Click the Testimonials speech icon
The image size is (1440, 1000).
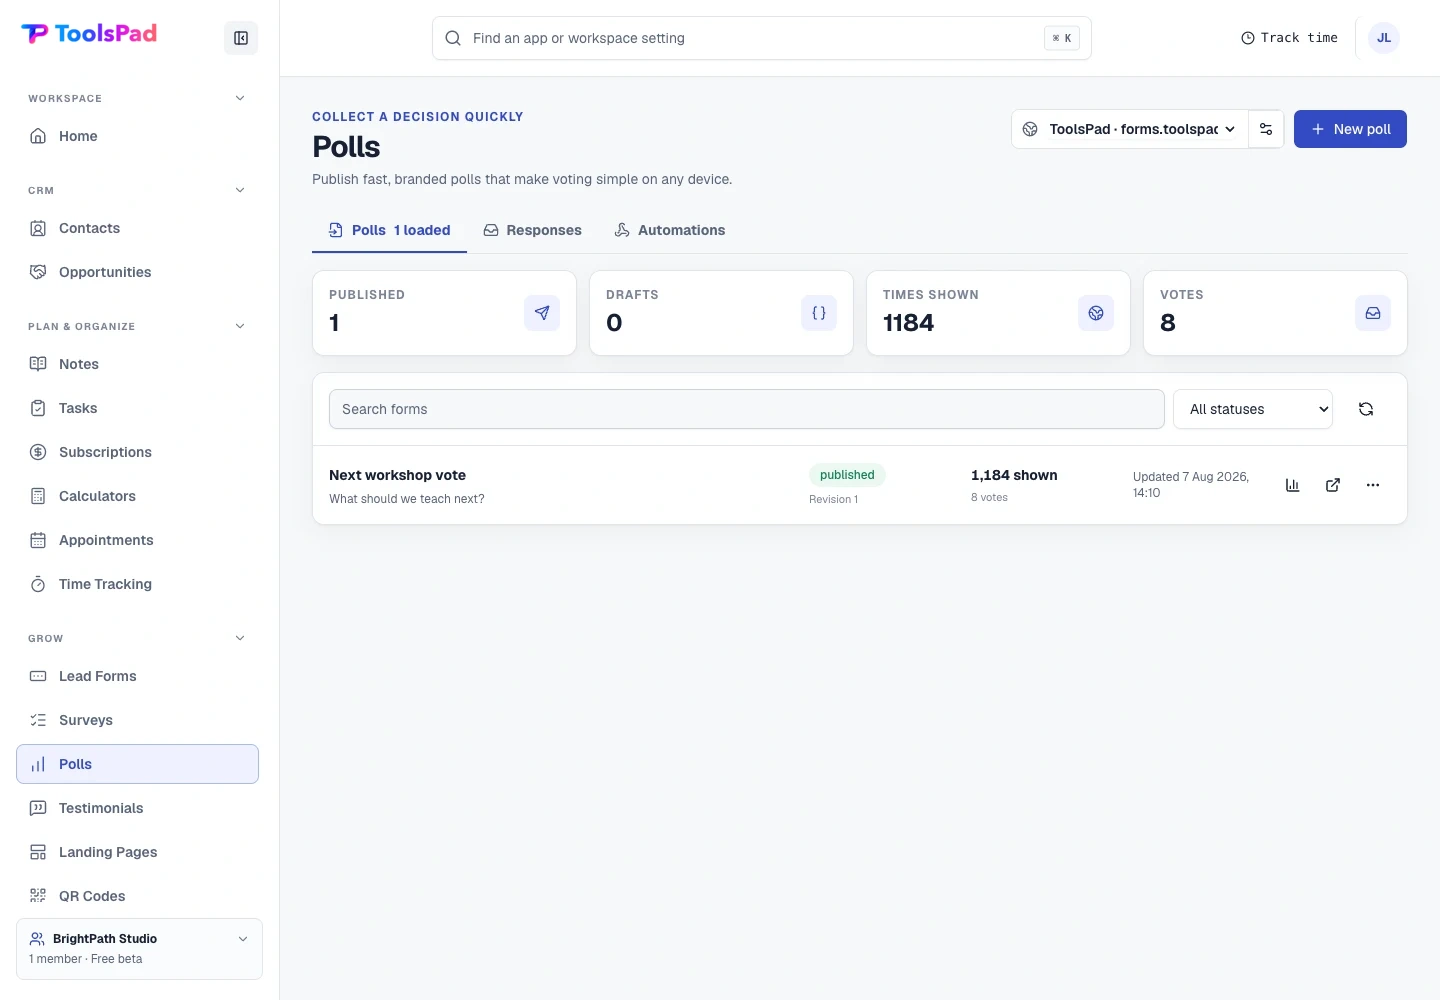(38, 808)
